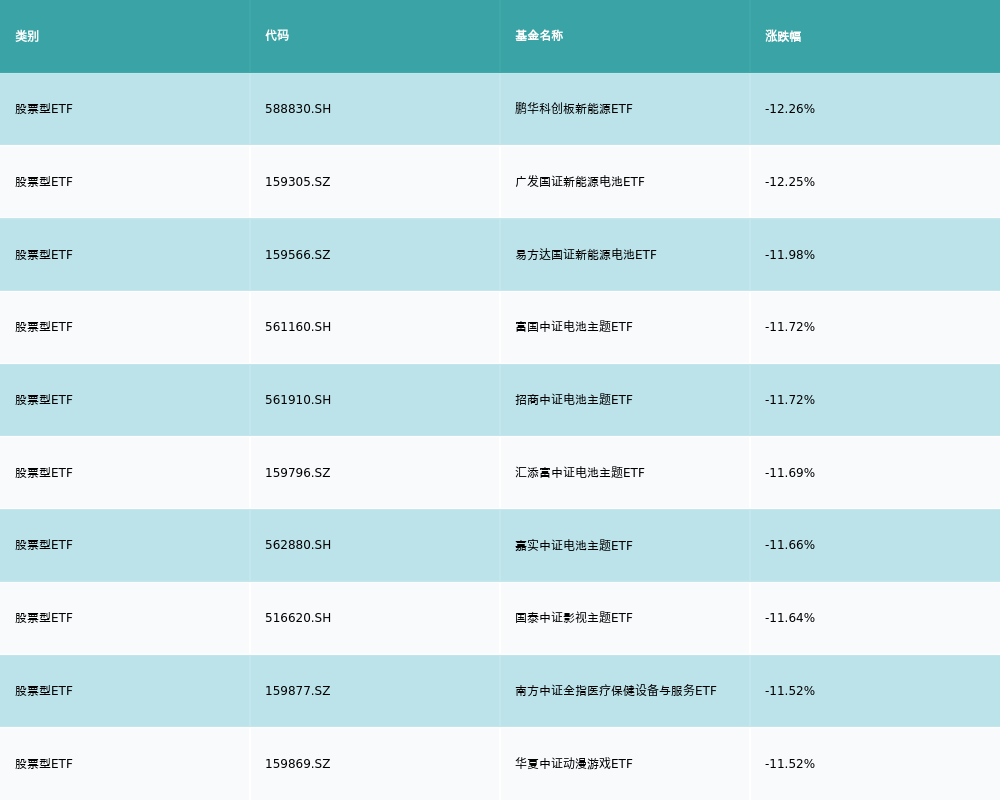Viewport: 1000px width, 800px height.
Task: Click the -11.72% value for 561910.SH
Action: tap(790, 400)
